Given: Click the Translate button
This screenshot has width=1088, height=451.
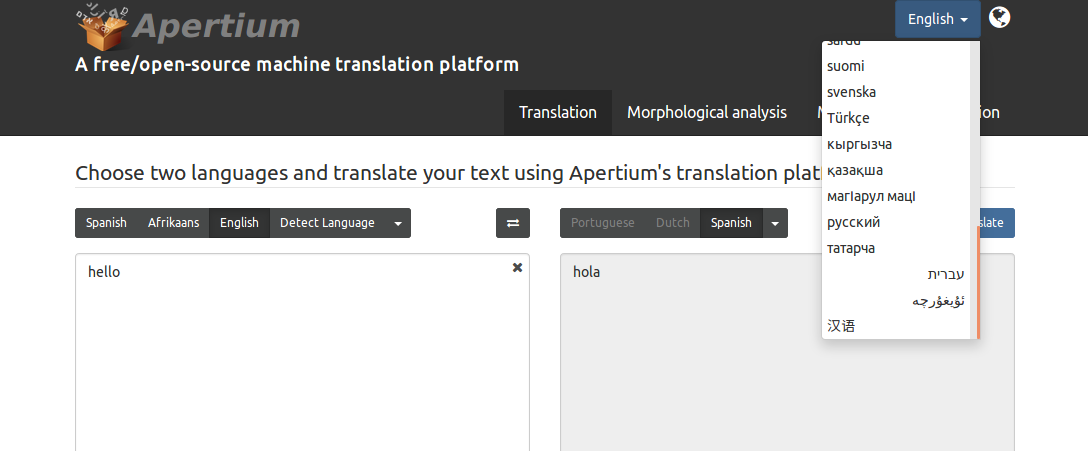Looking at the screenshot, I should pos(997,223).
